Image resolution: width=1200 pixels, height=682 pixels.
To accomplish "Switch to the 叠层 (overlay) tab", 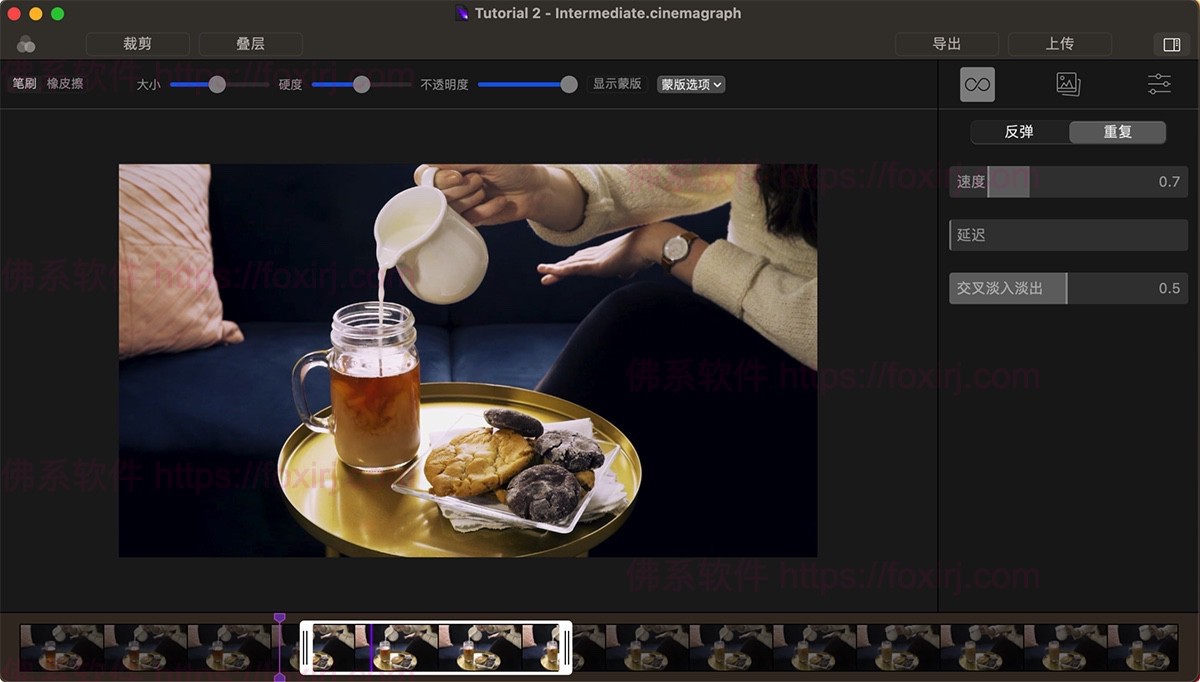I will [x=251, y=44].
